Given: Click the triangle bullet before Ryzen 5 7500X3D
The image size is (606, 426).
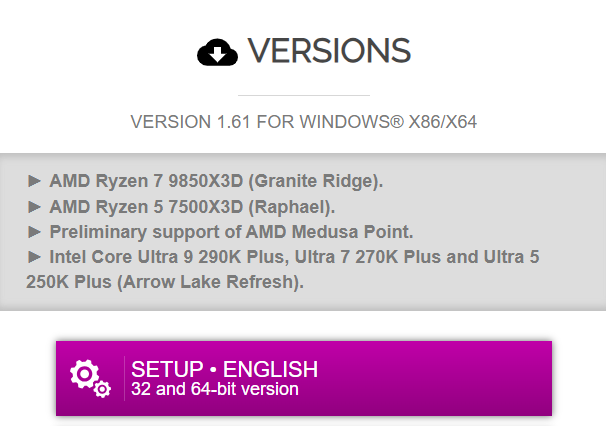Looking at the screenshot, I should [34, 207].
